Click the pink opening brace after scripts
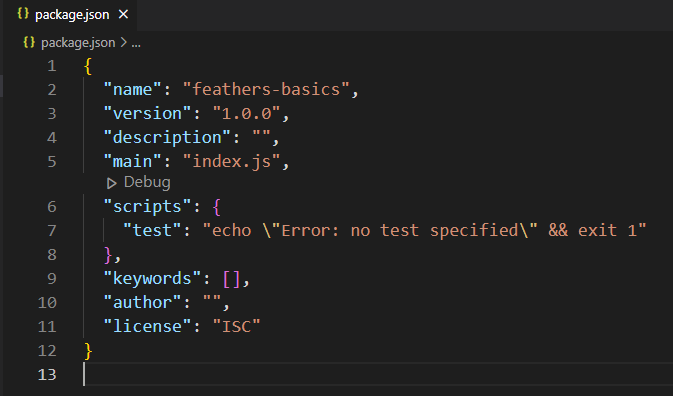 point(217,207)
